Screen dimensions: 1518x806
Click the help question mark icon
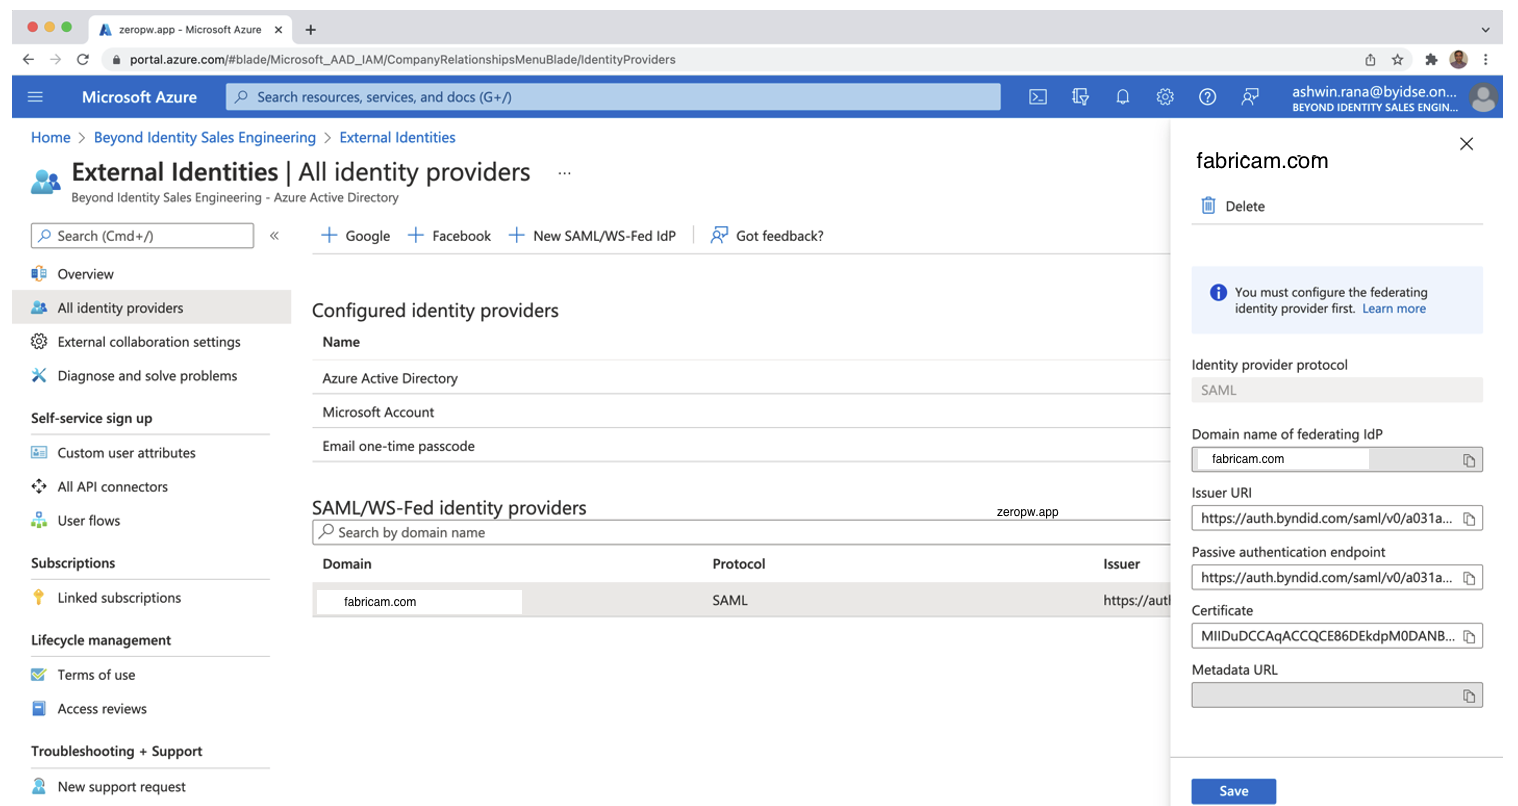pyautogui.click(x=1207, y=97)
